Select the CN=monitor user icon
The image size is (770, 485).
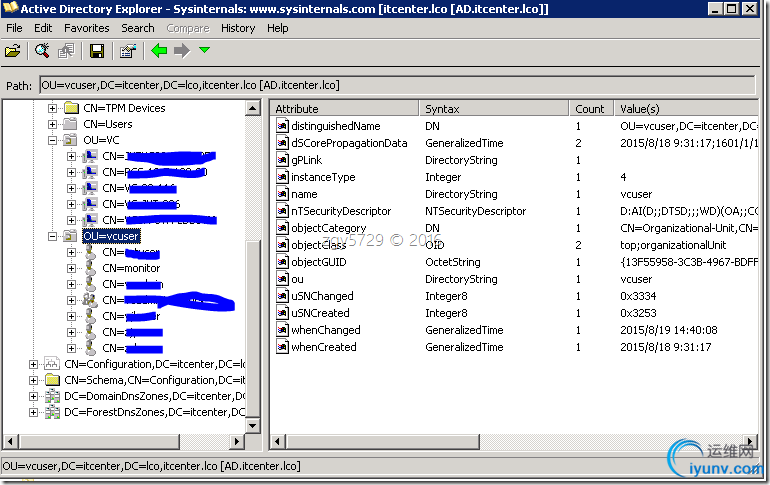90,268
